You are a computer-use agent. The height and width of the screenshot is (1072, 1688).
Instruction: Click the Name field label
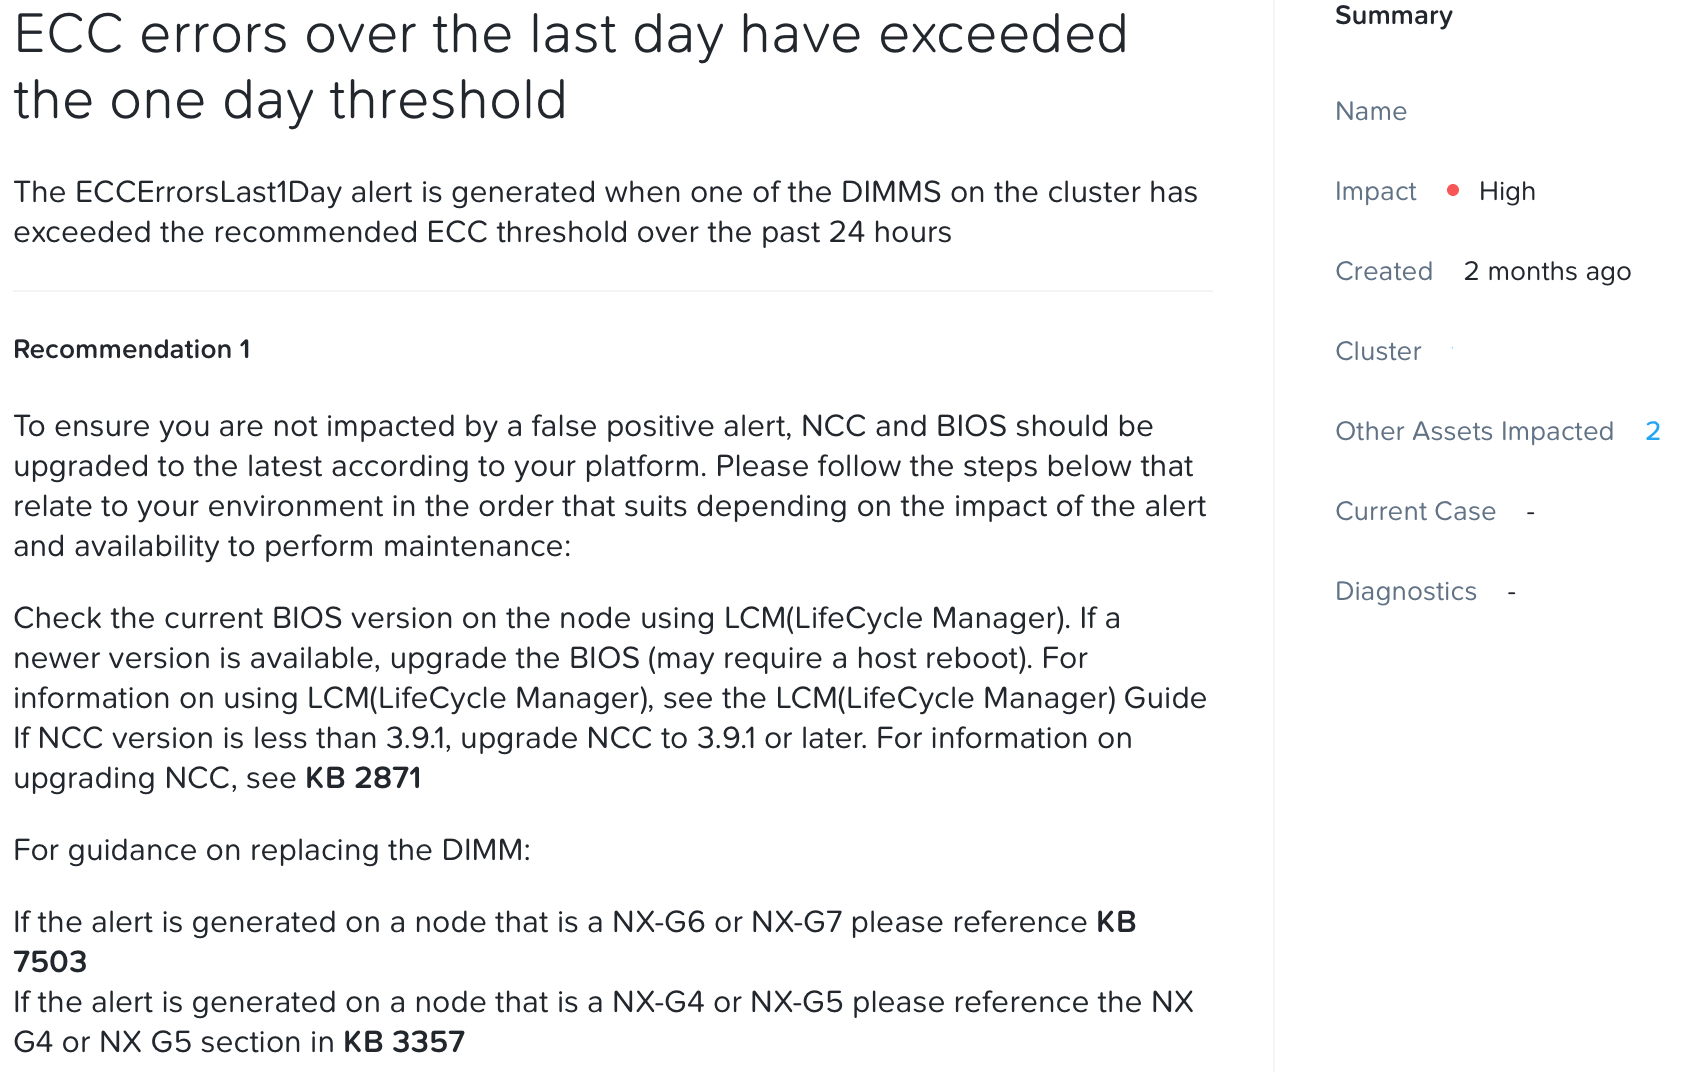point(1370,111)
